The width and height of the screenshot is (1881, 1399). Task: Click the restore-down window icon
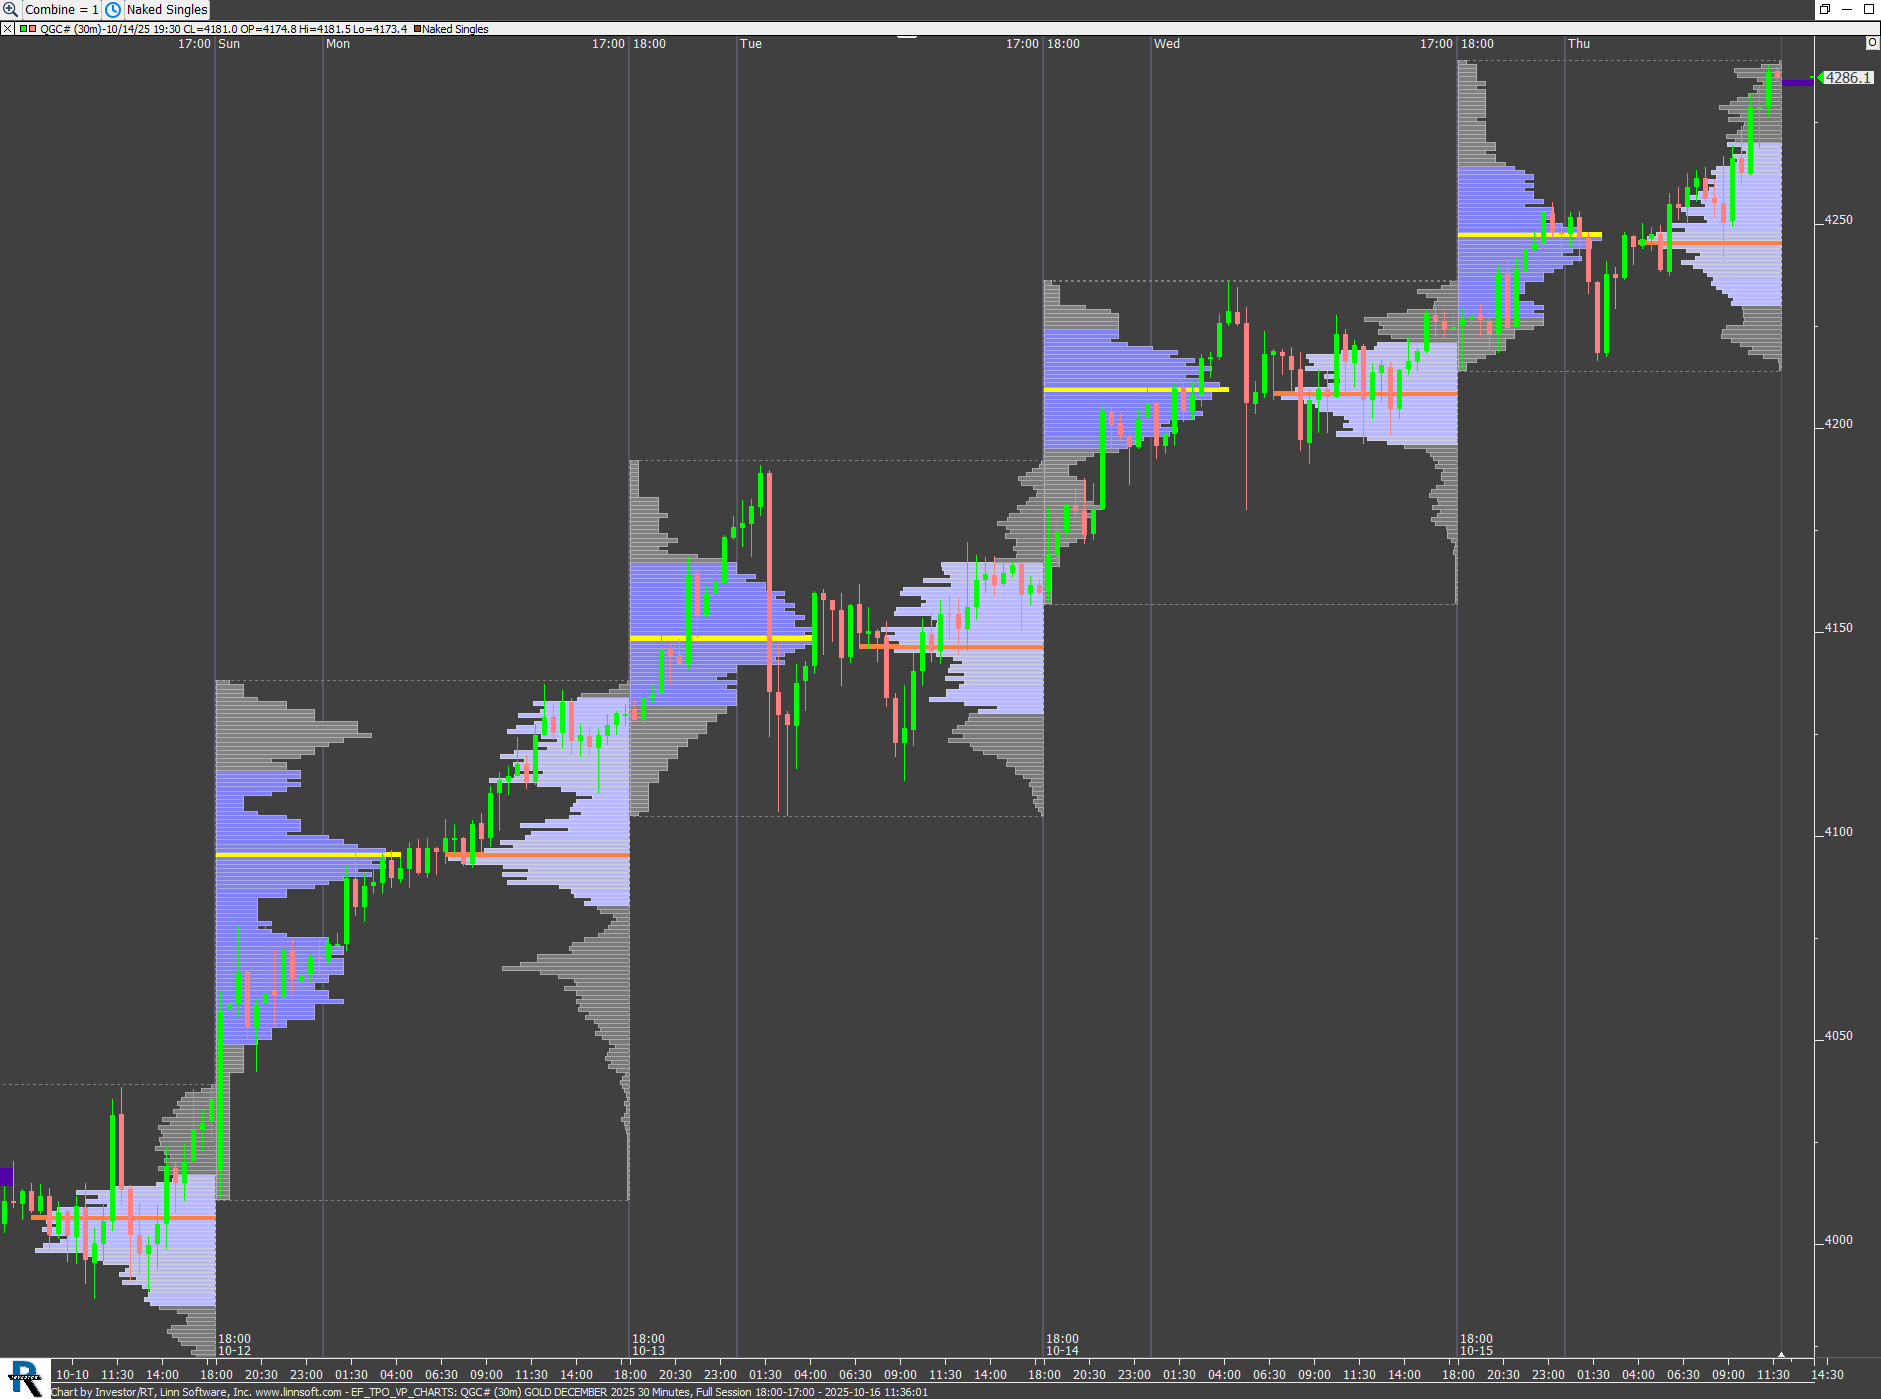point(1825,9)
